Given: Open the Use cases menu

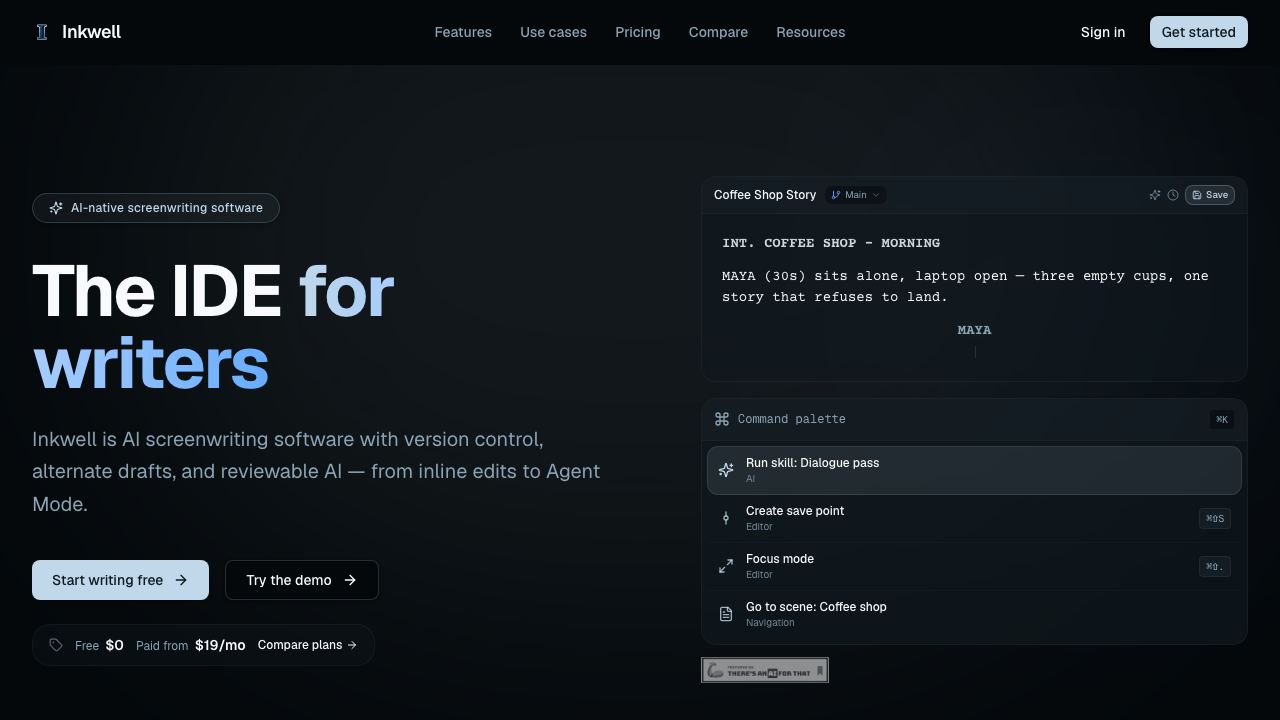Looking at the screenshot, I should point(553,32).
